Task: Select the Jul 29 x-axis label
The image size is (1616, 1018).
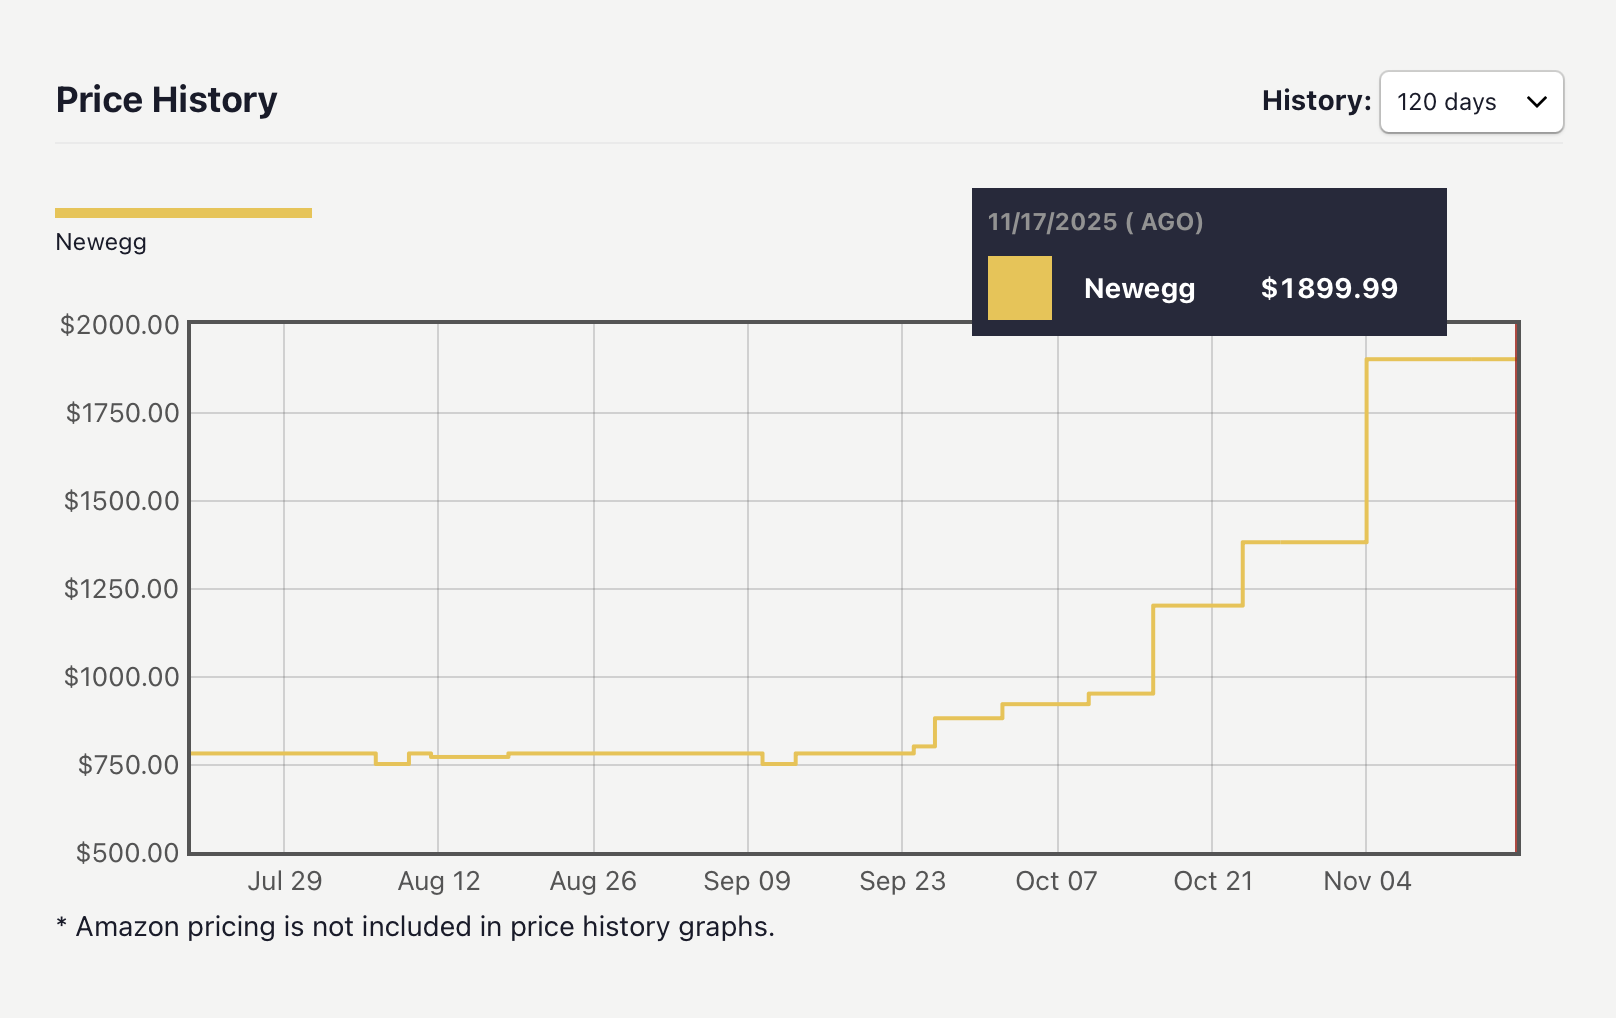Action: click(285, 881)
